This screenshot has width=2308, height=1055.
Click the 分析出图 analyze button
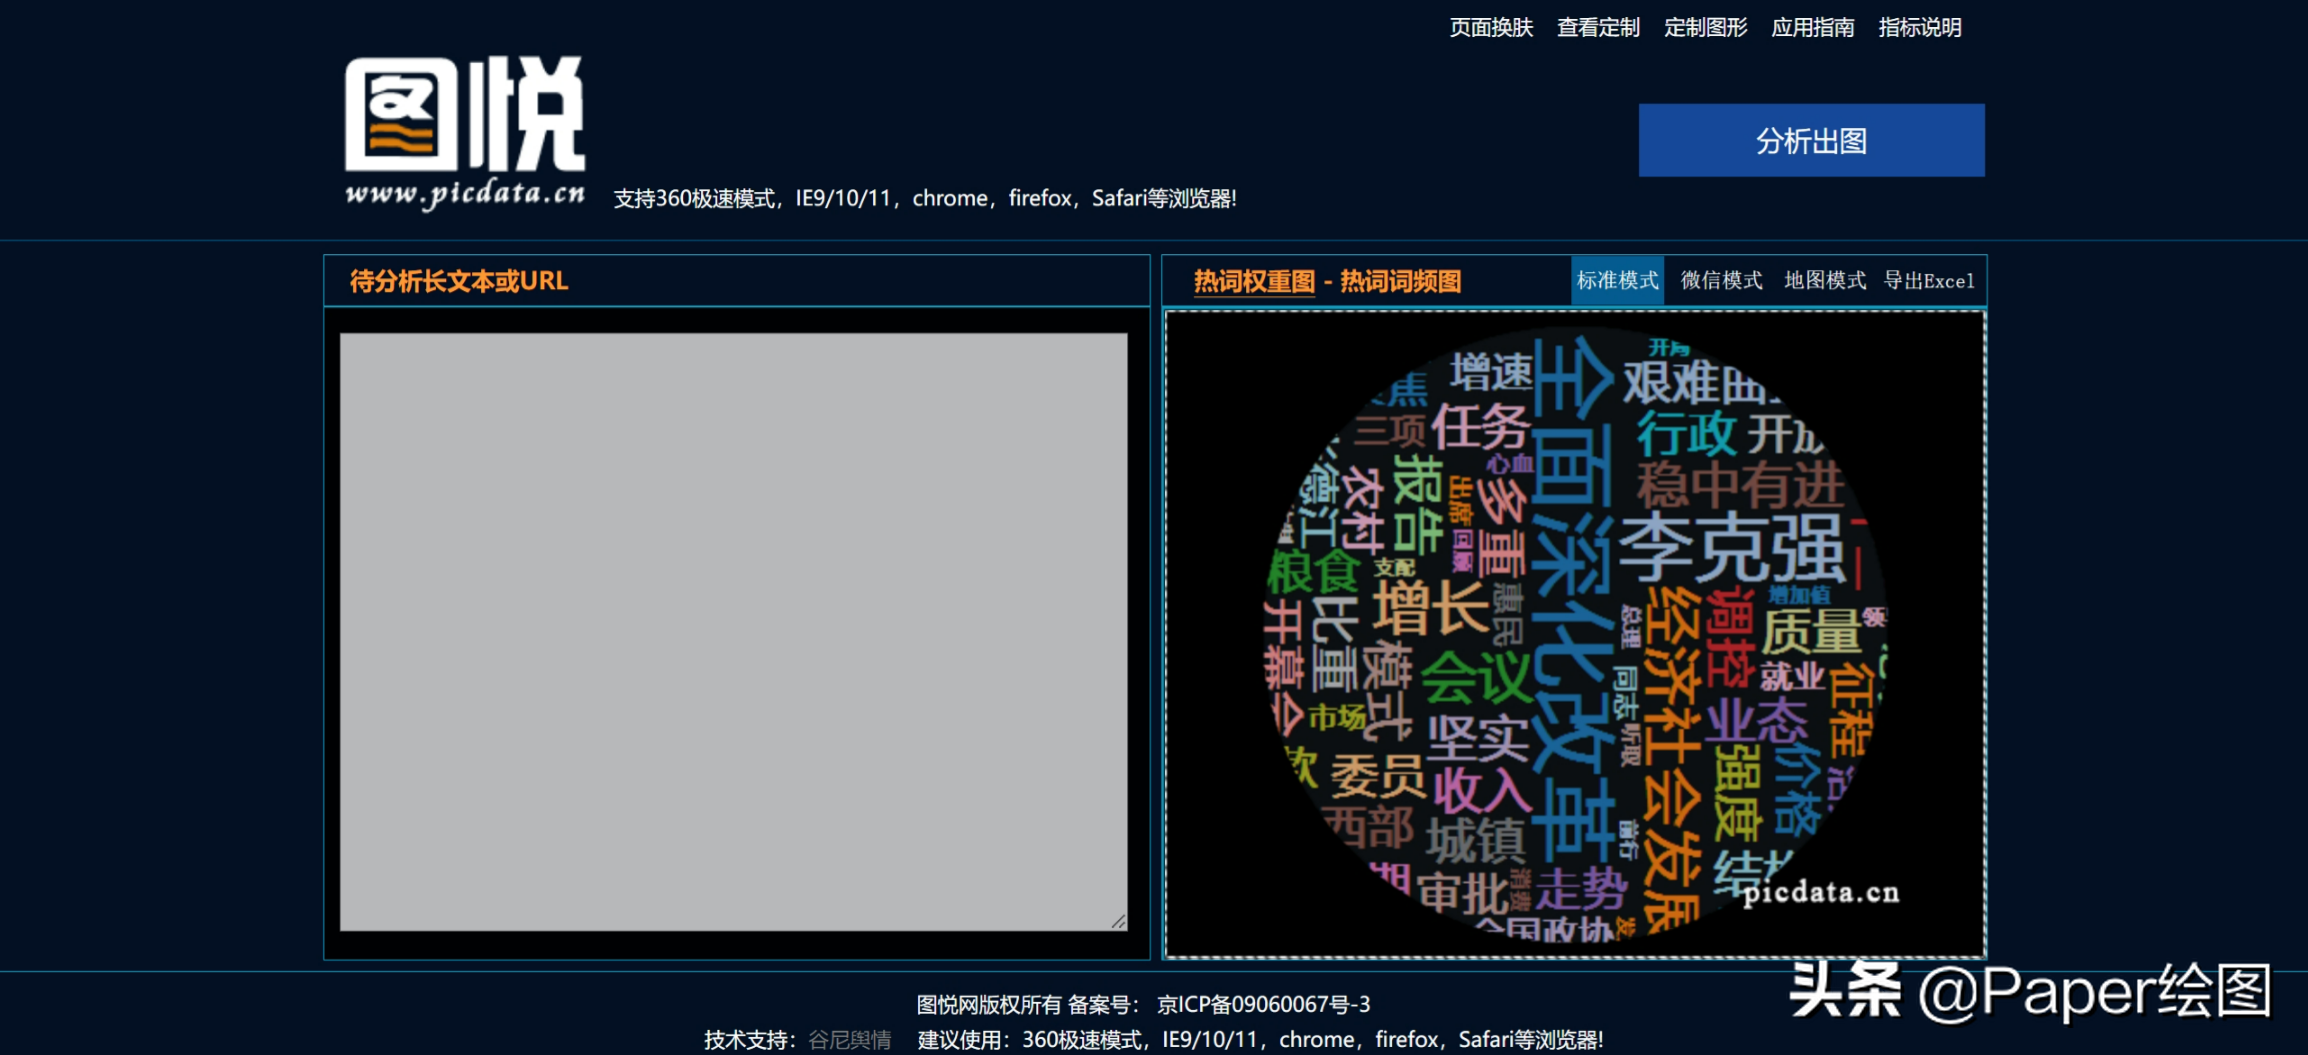coord(1810,140)
